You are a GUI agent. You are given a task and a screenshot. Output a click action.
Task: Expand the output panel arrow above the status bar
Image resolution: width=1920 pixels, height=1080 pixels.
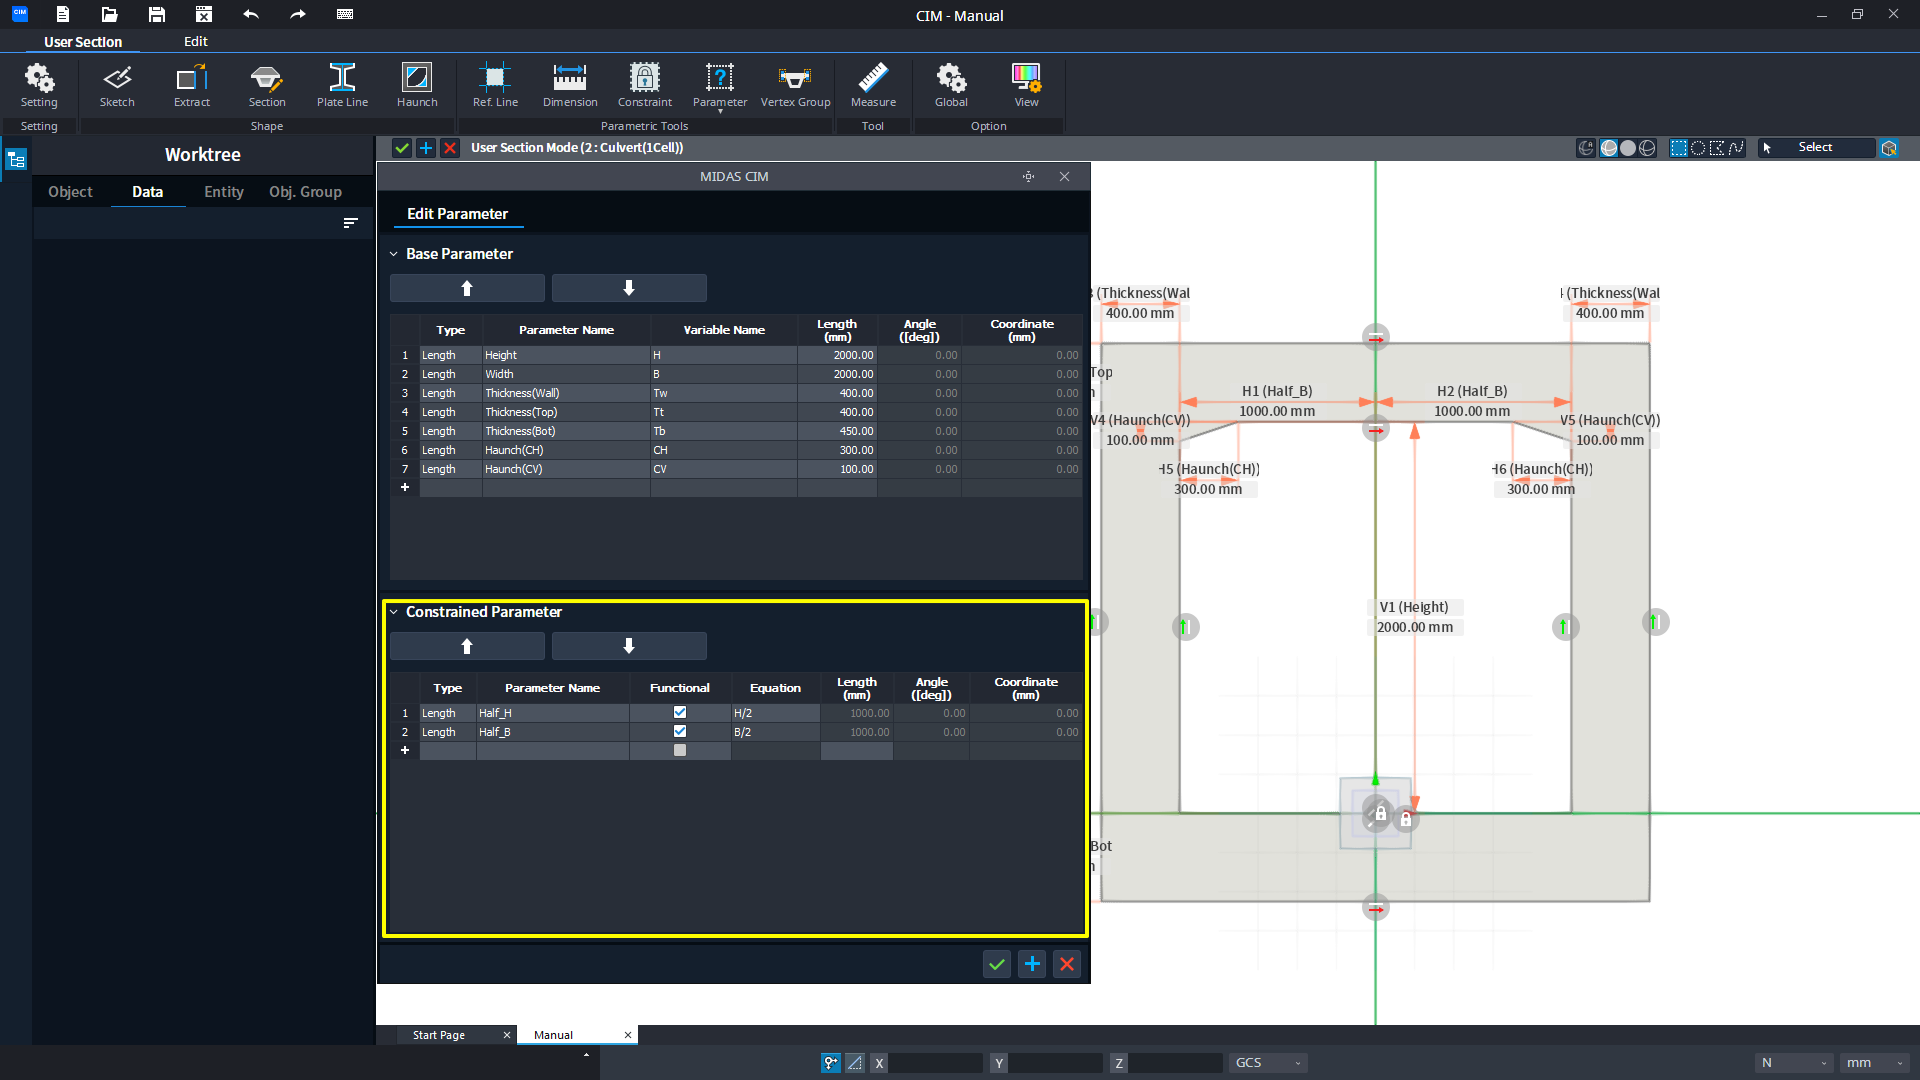click(586, 1054)
